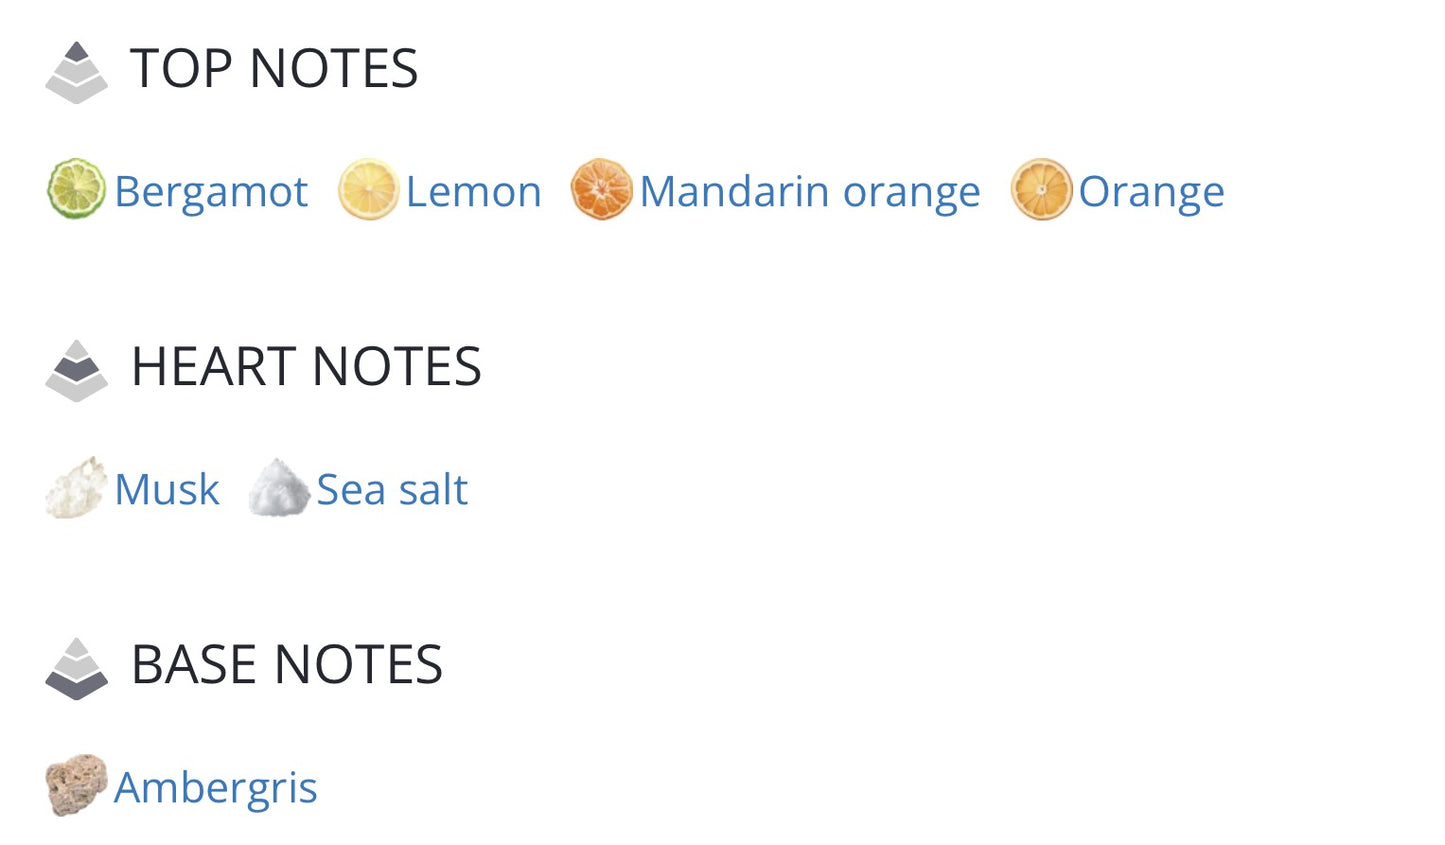The height and width of the screenshot is (845, 1445).
Task: Click the orange slice icon
Action: pos(1041,189)
